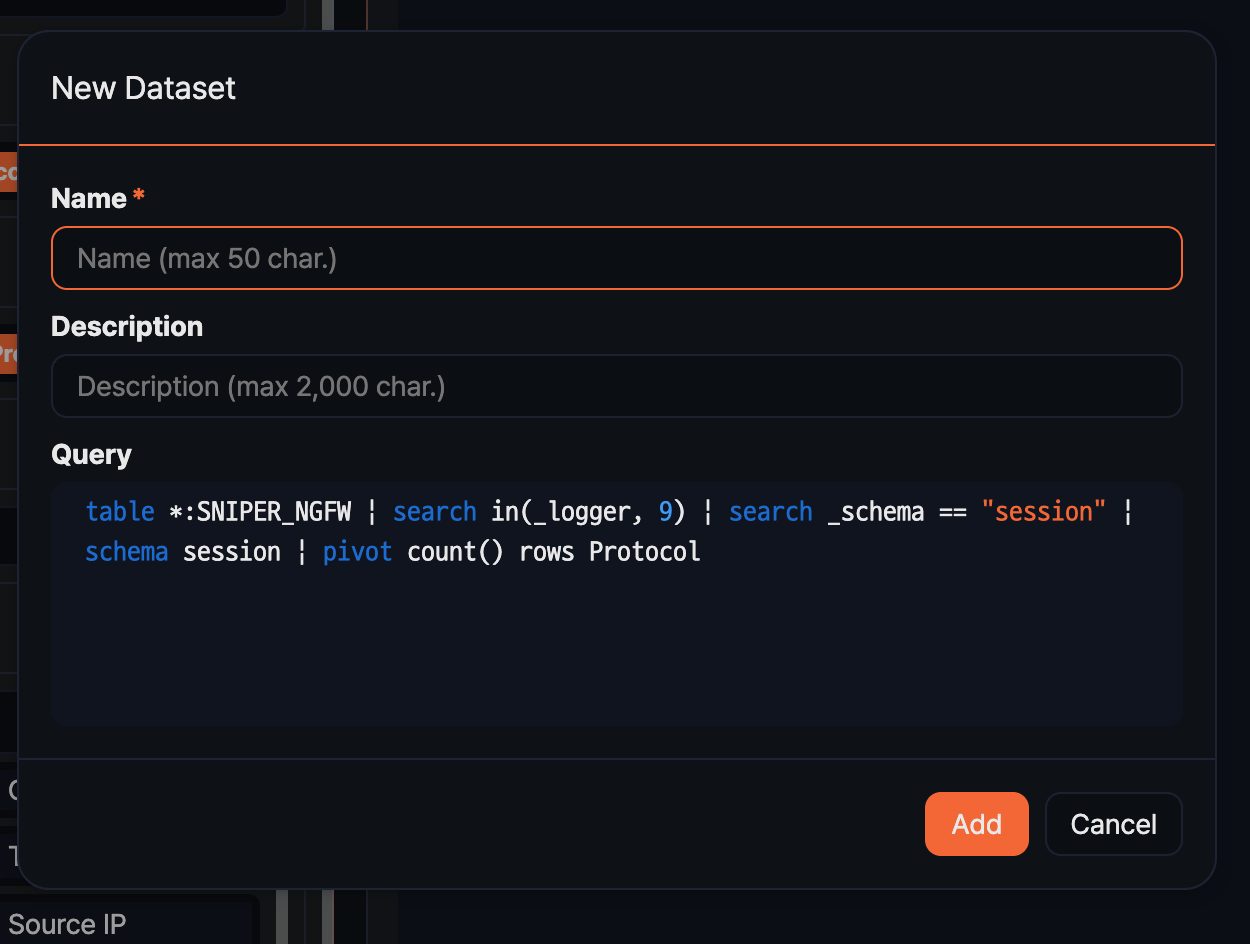The image size is (1250, 944).
Task: Click the 'pivot' keyword in the query
Action: coord(357,551)
